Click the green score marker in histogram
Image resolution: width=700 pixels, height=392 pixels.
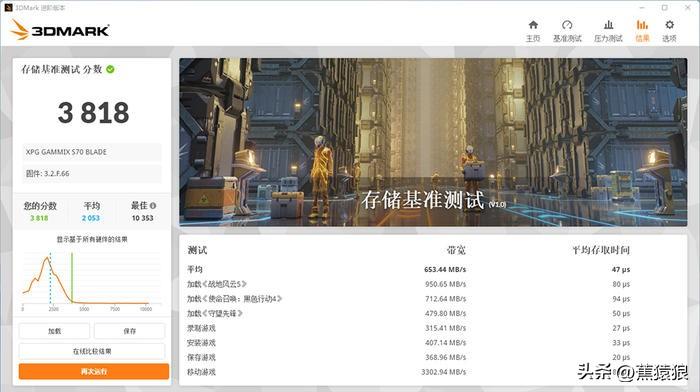coord(72,278)
